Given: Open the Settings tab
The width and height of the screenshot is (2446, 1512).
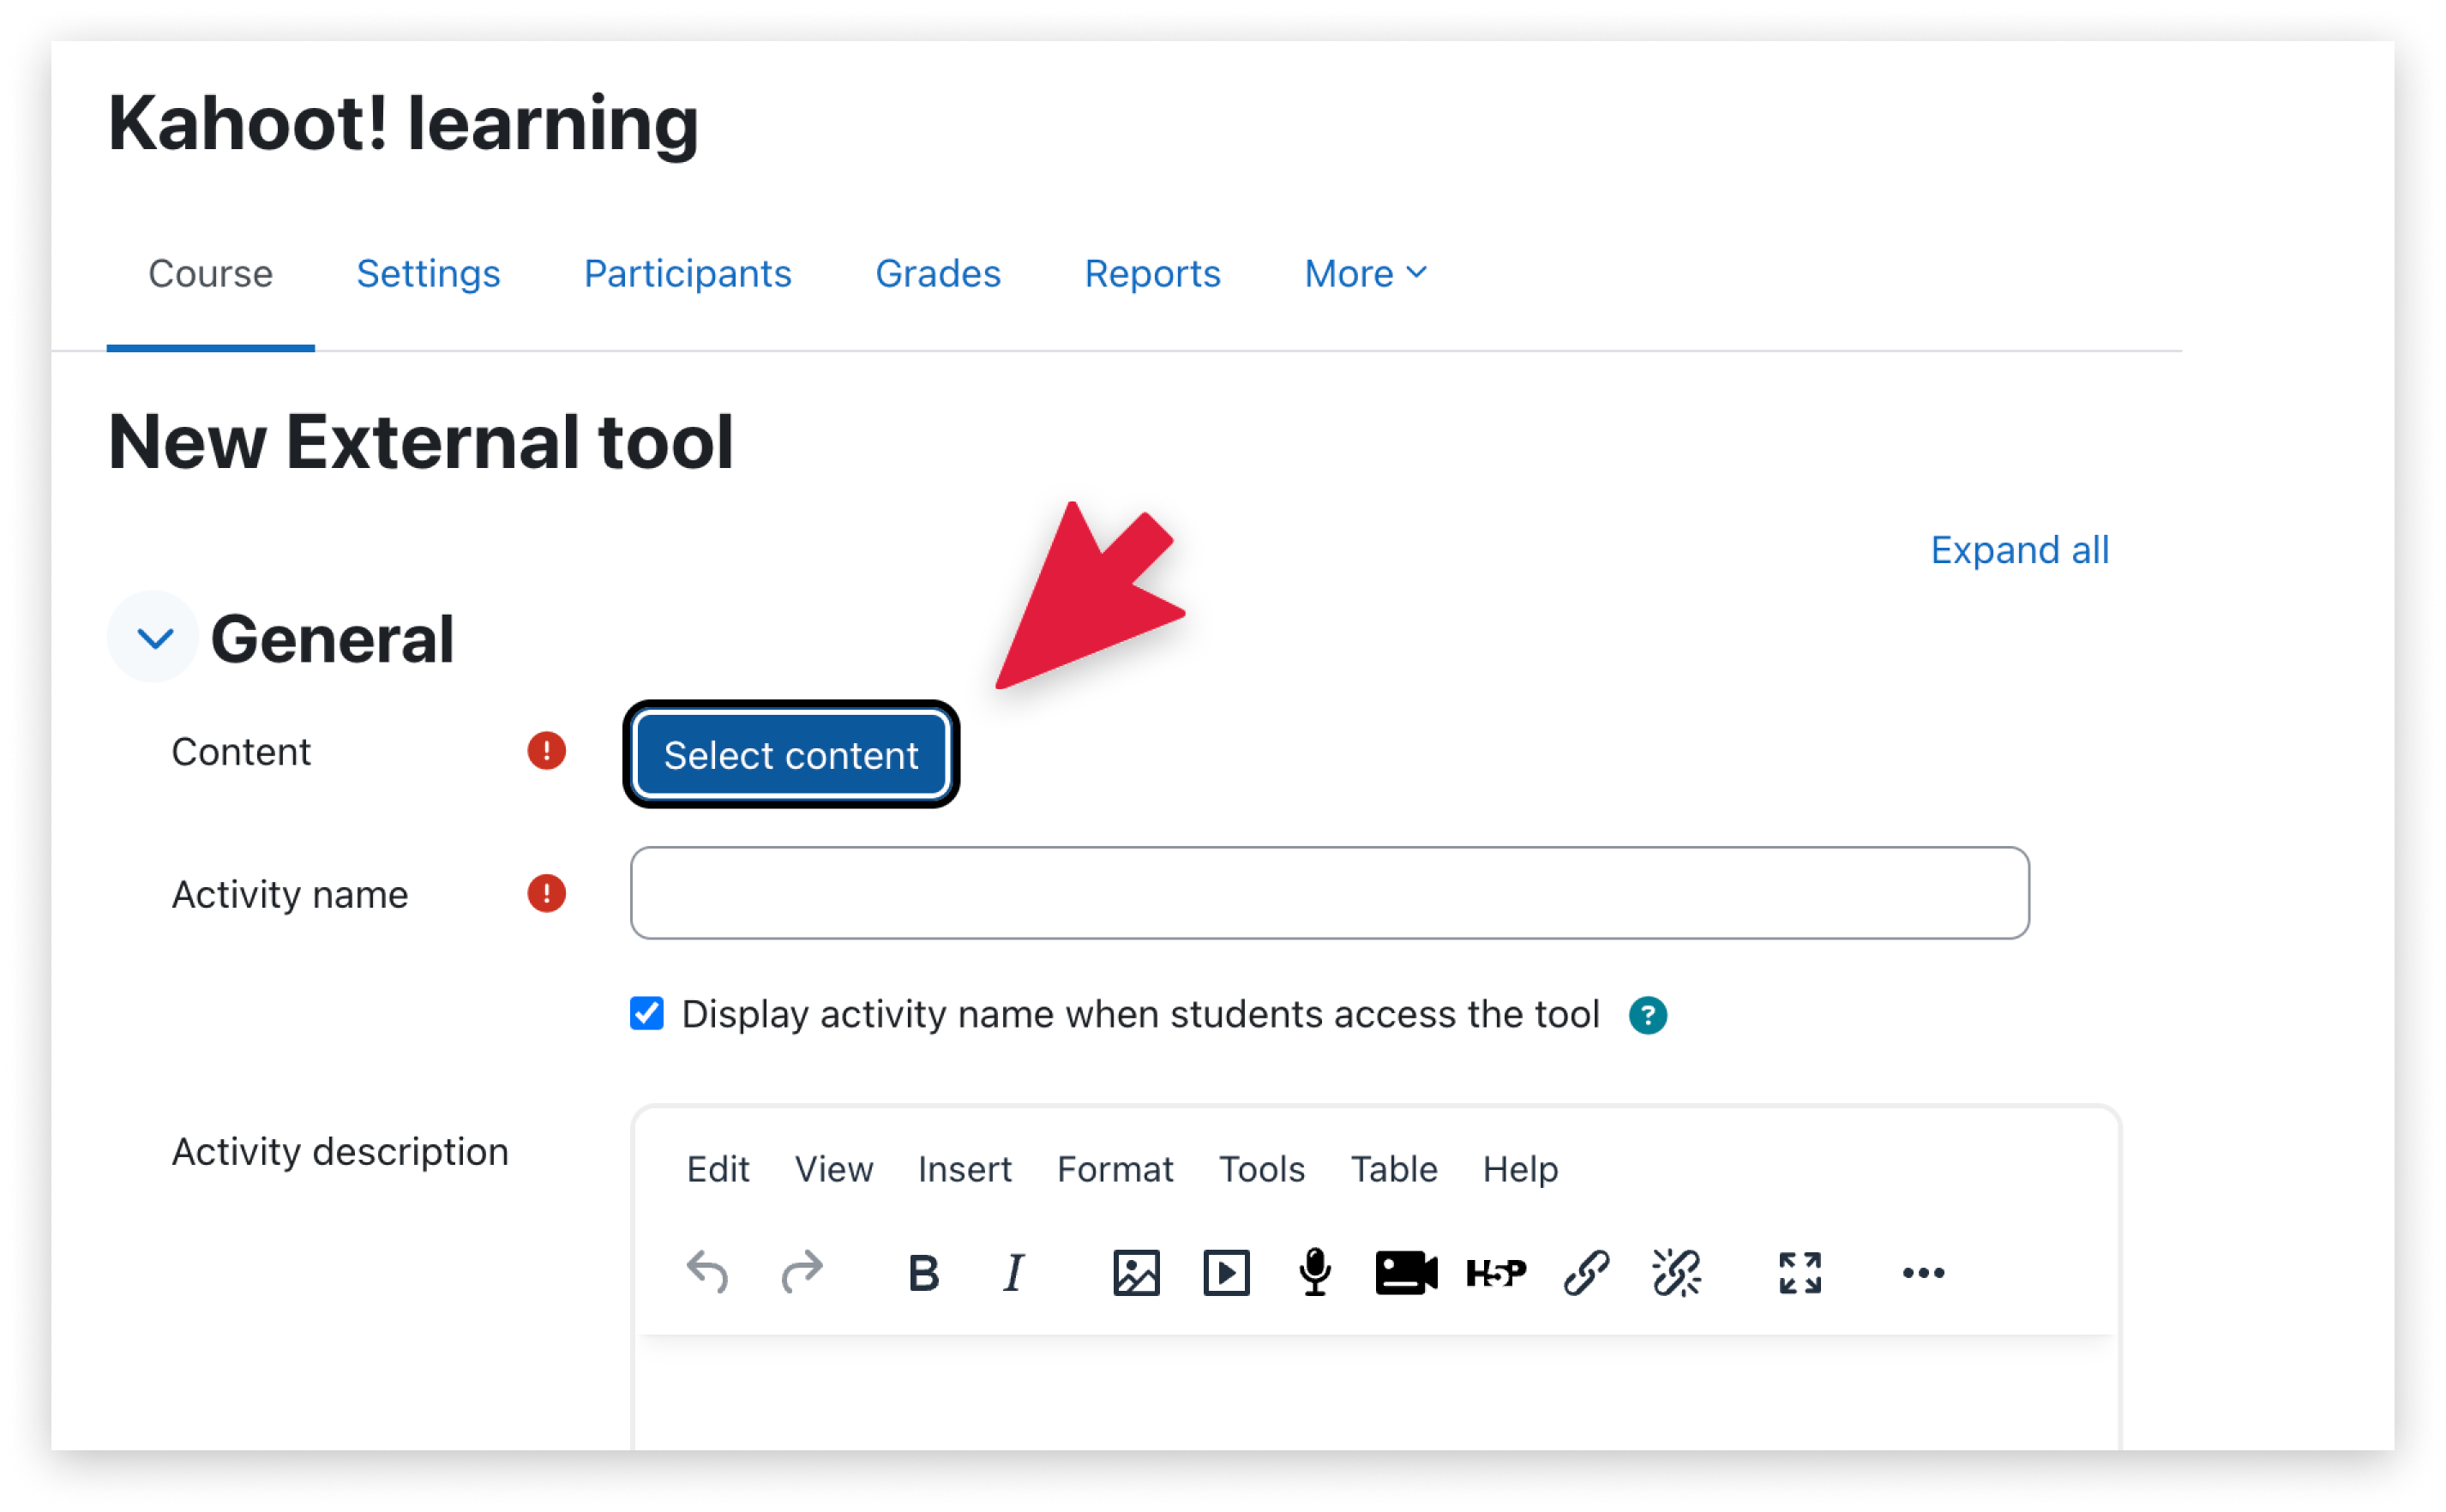Looking at the screenshot, I should point(428,273).
